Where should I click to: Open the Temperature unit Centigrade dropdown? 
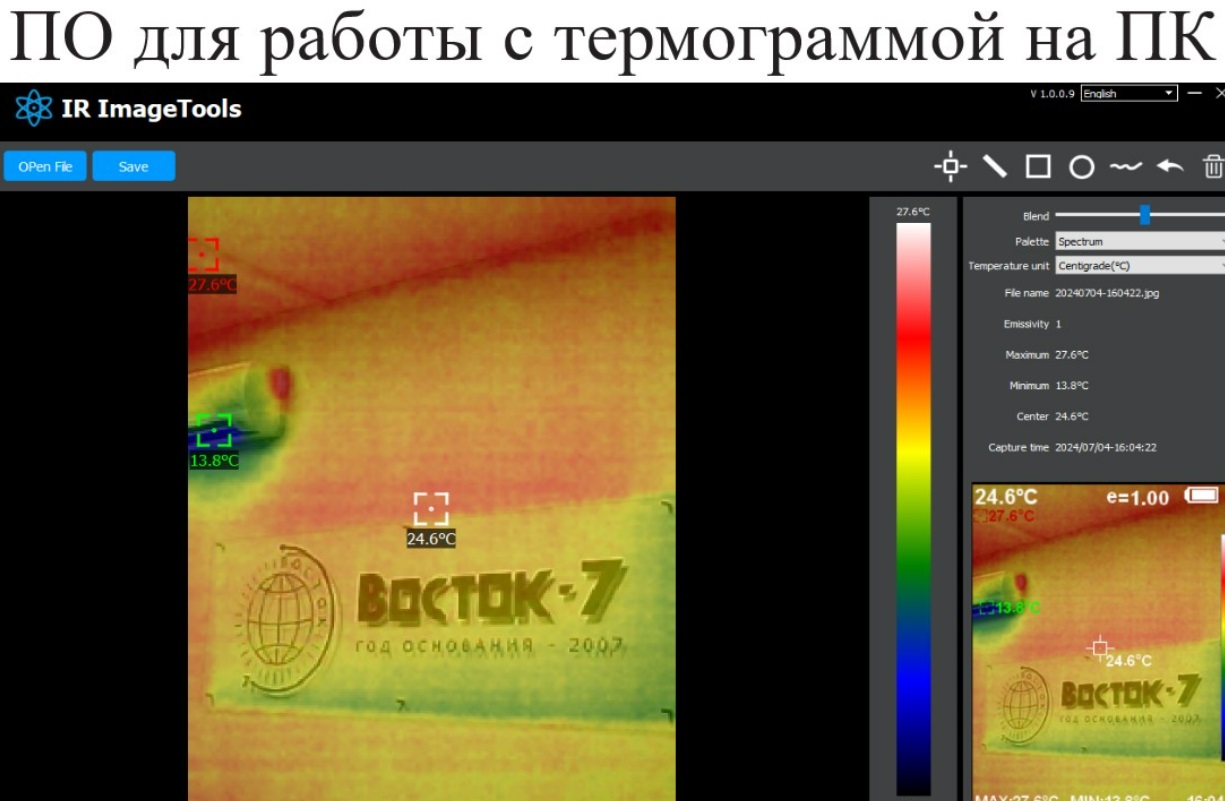click(1139, 266)
